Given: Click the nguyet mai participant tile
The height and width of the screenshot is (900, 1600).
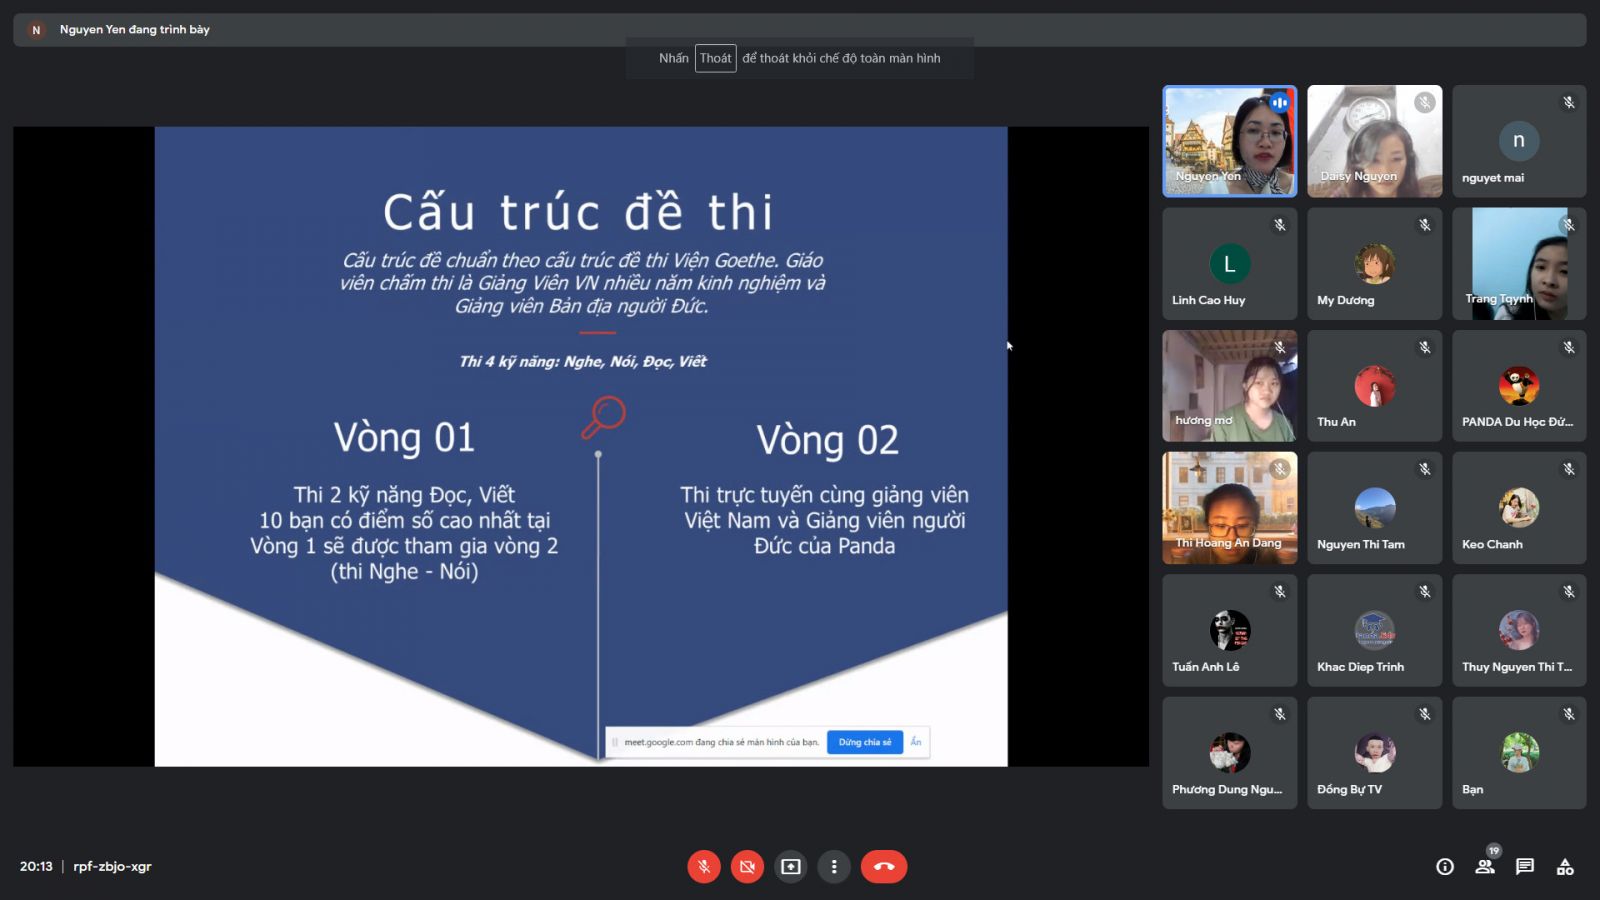Looking at the screenshot, I should [x=1518, y=141].
